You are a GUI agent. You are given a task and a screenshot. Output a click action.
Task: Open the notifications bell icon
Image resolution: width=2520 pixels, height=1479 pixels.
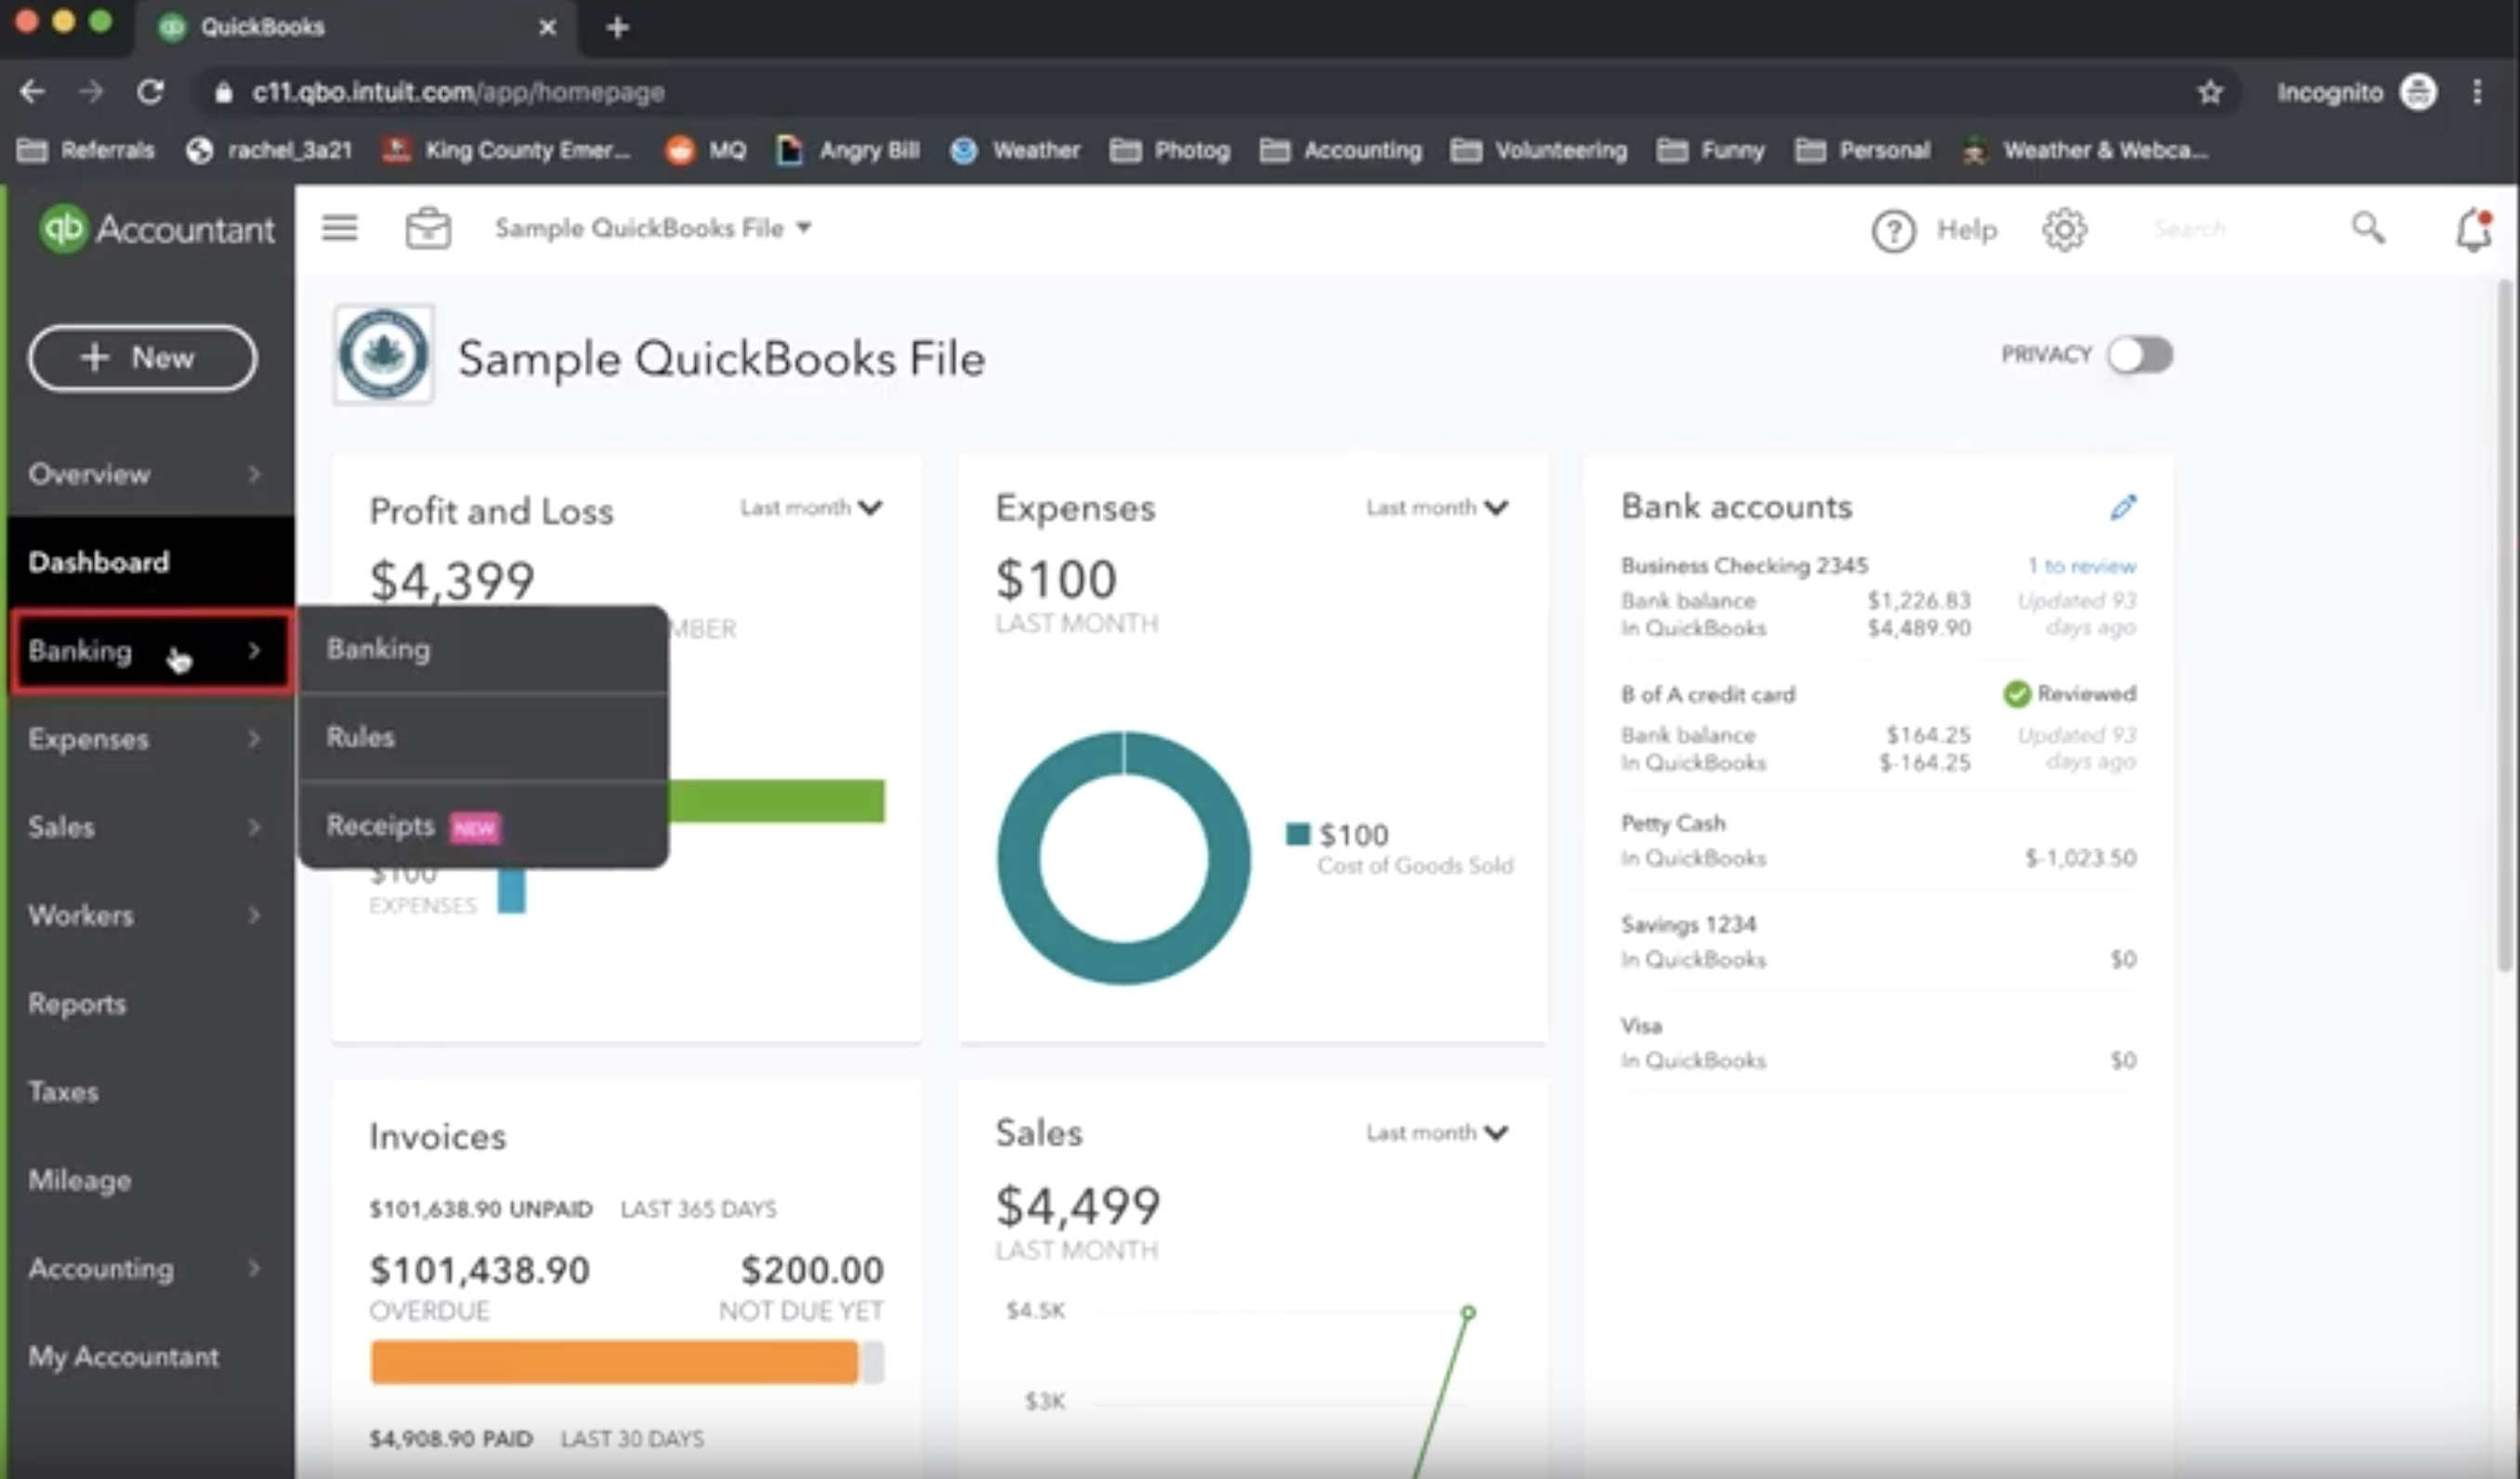[2473, 230]
